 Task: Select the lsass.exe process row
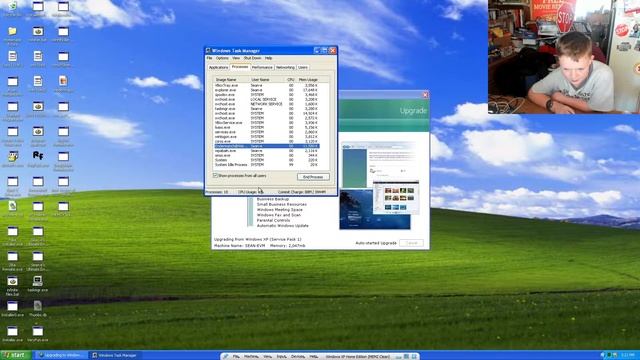pos(267,127)
